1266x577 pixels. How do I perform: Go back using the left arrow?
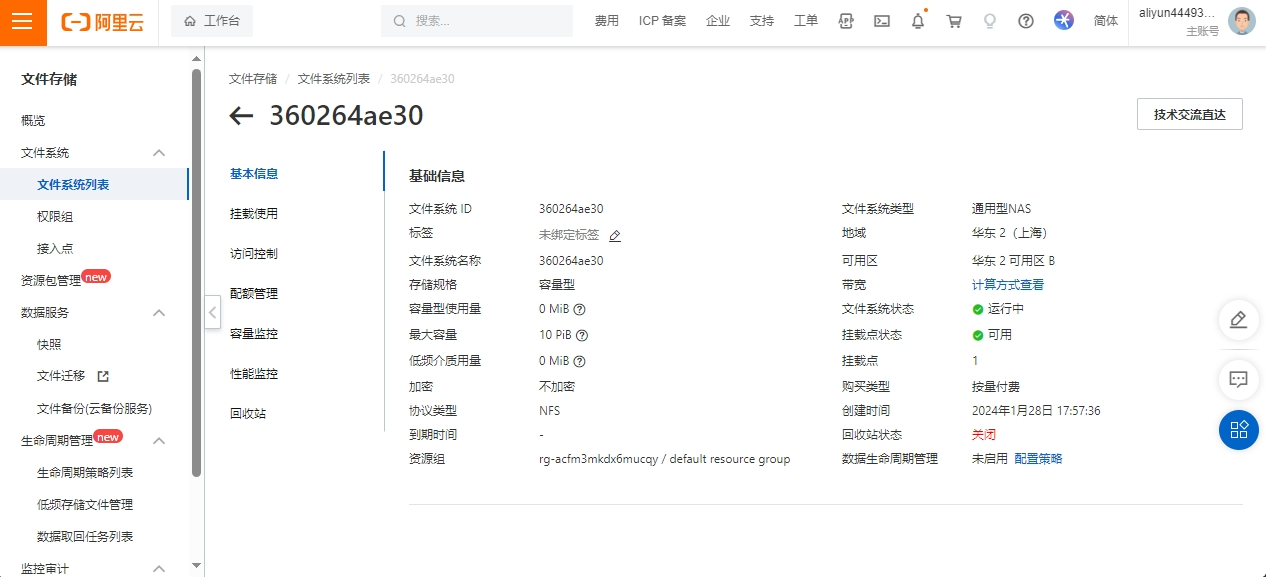[241, 116]
